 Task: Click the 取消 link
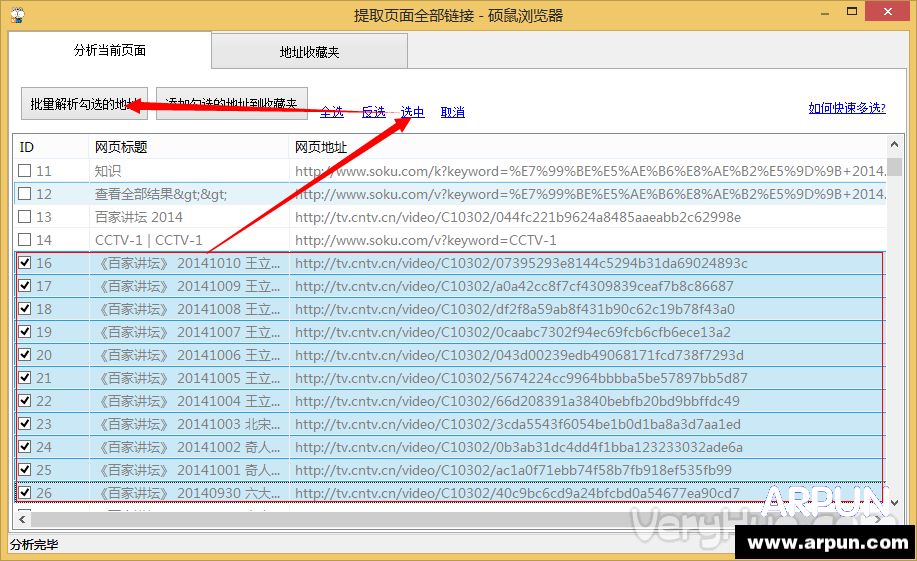pos(452,112)
